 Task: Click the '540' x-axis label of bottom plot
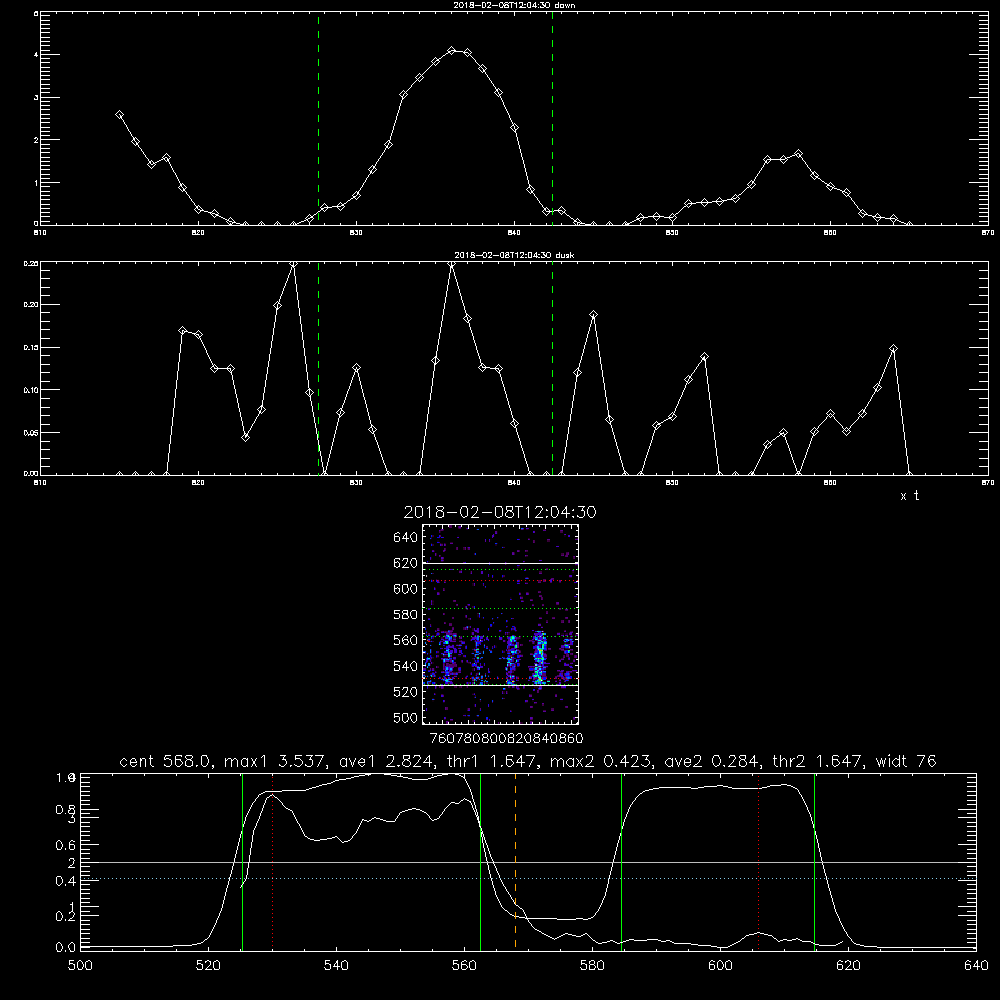(x=336, y=966)
